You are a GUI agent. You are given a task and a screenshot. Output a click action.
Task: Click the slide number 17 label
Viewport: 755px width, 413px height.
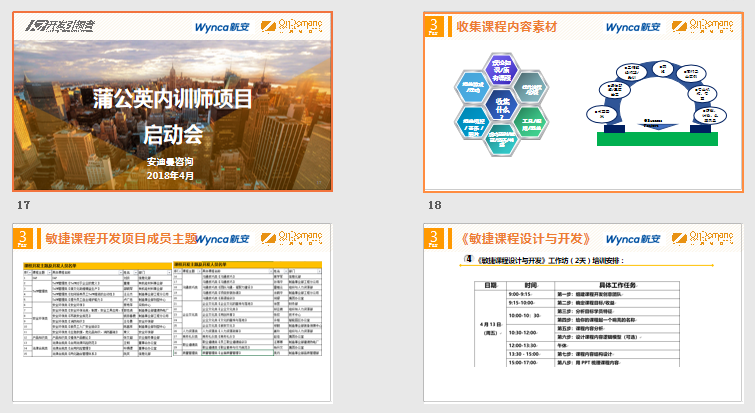coord(23,205)
